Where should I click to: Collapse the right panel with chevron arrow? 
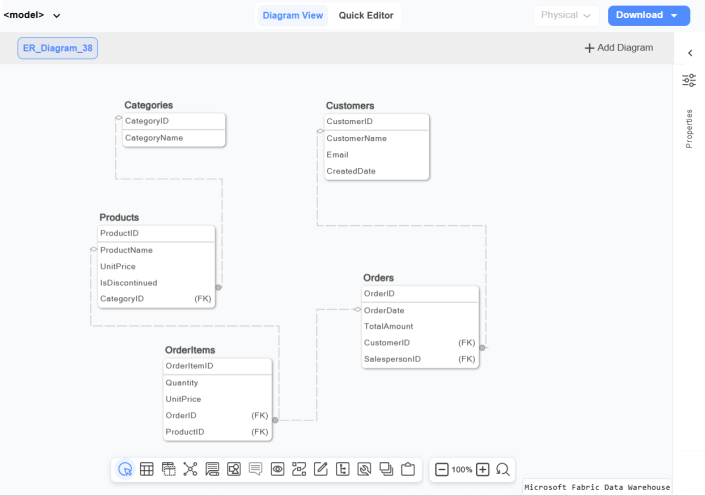tap(690, 53)
